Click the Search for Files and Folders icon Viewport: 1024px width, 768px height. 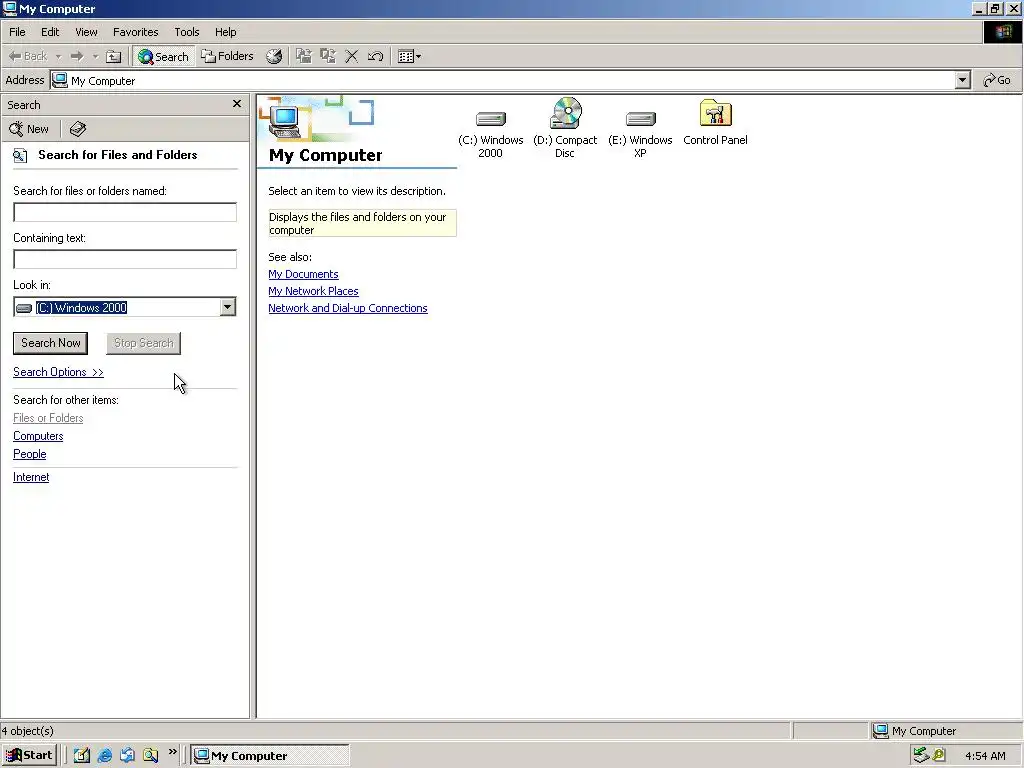(20, 155)
